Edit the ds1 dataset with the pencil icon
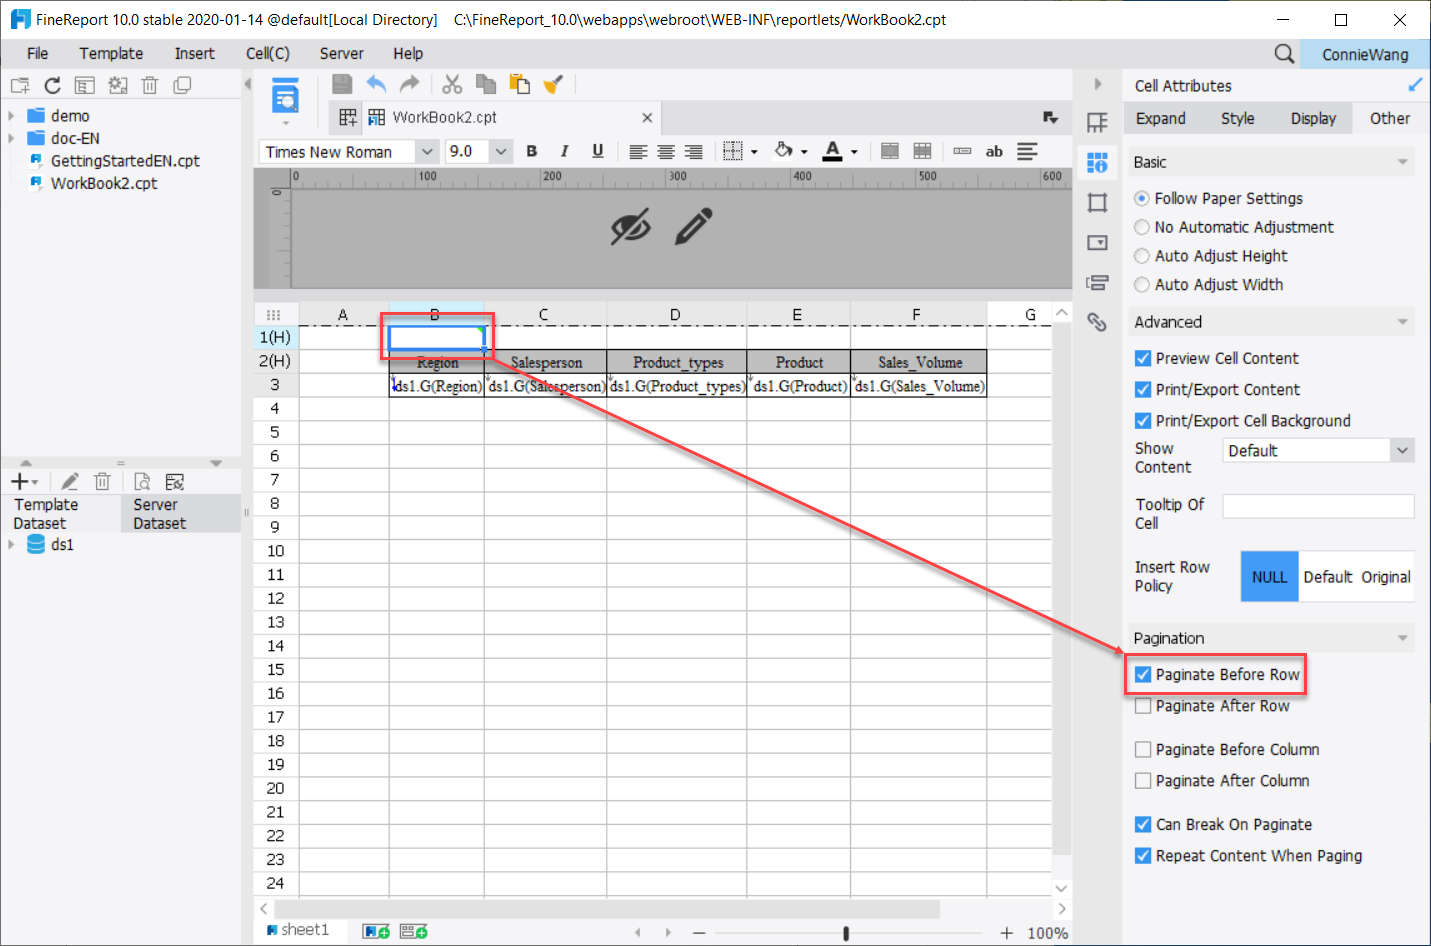The image size is (1431, 946). tap(69, 481)
